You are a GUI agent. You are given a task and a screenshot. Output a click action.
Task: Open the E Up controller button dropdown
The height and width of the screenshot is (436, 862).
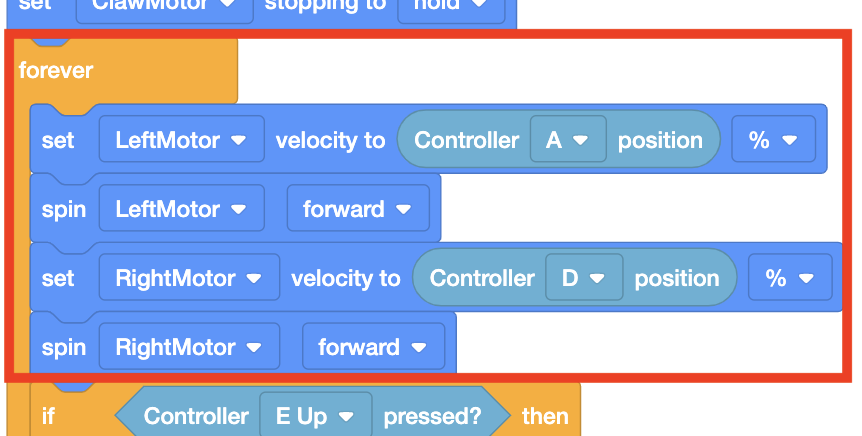[x=315, y=416]
